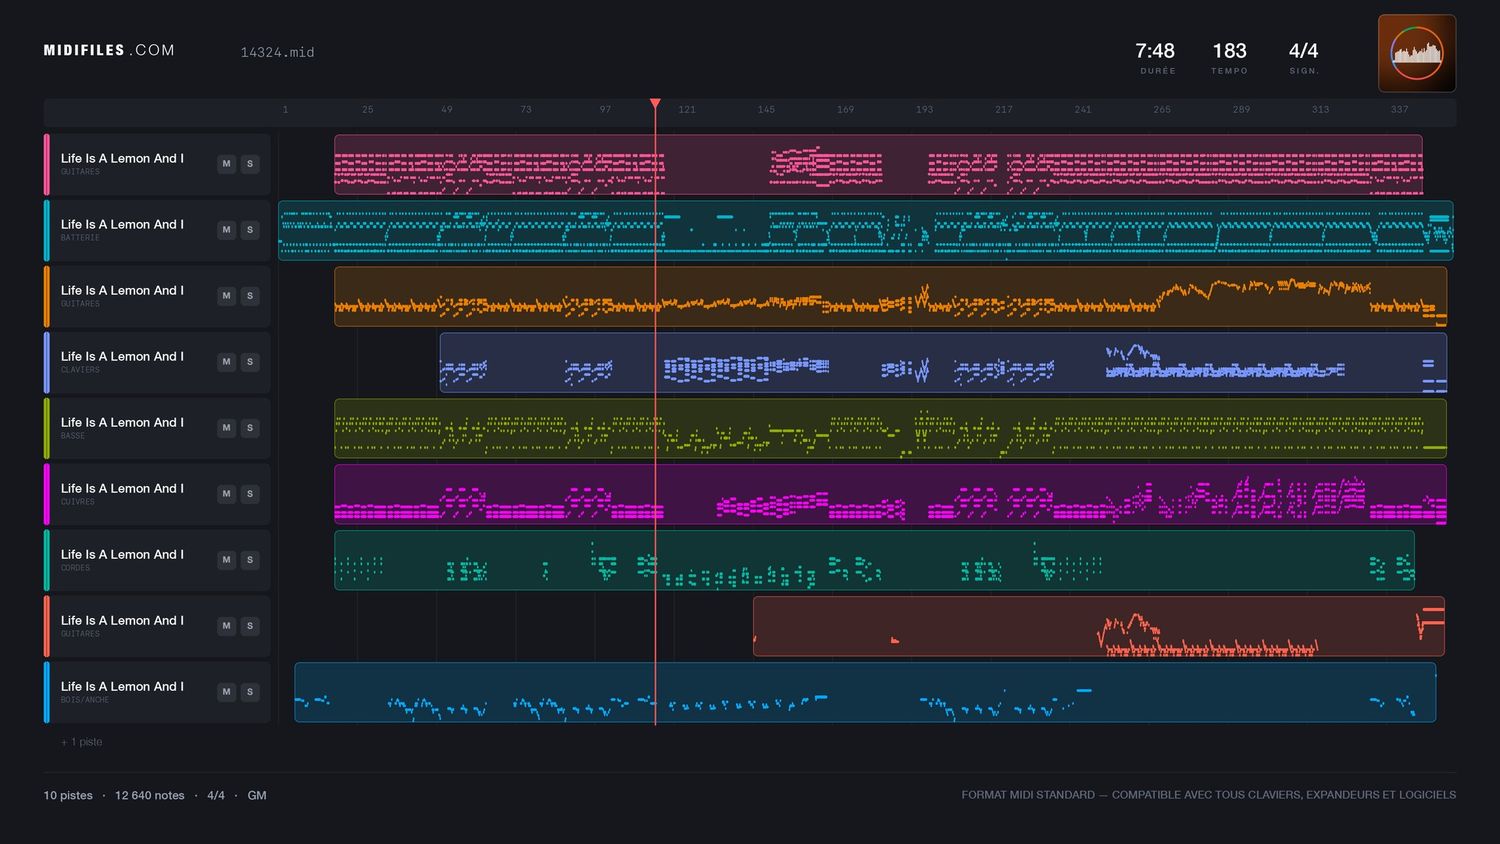Select the CLAVIERS track name label
The image size is (1500, 844).
pos(122,356)
